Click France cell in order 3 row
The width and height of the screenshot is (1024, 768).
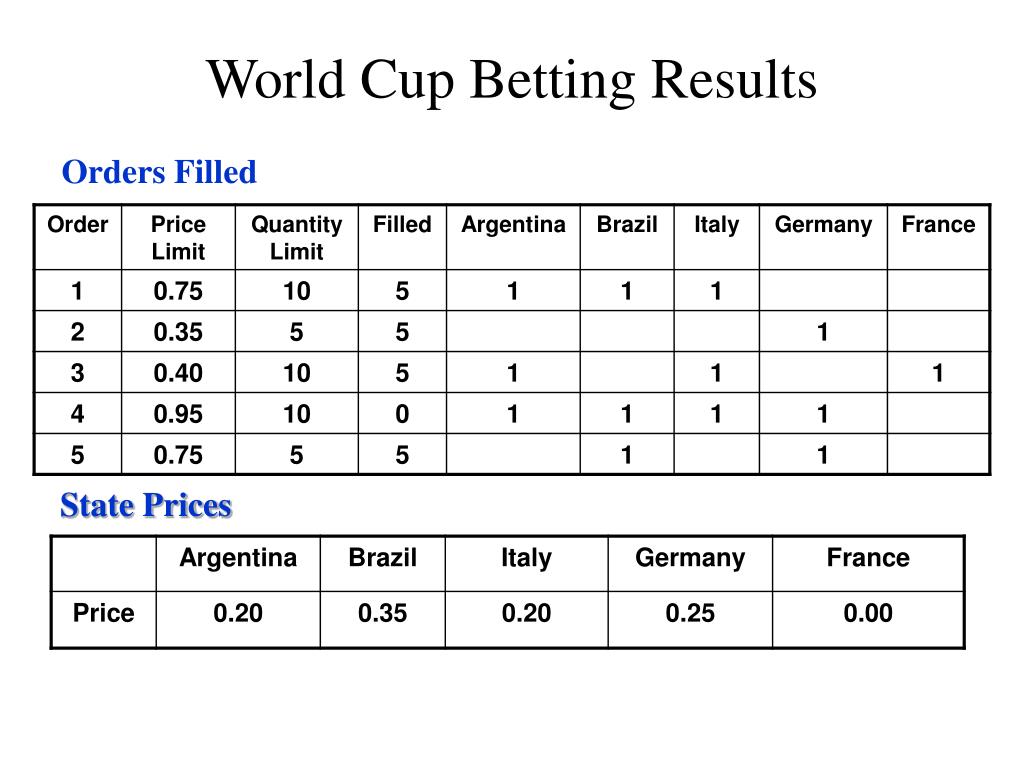tap(938, 373)
